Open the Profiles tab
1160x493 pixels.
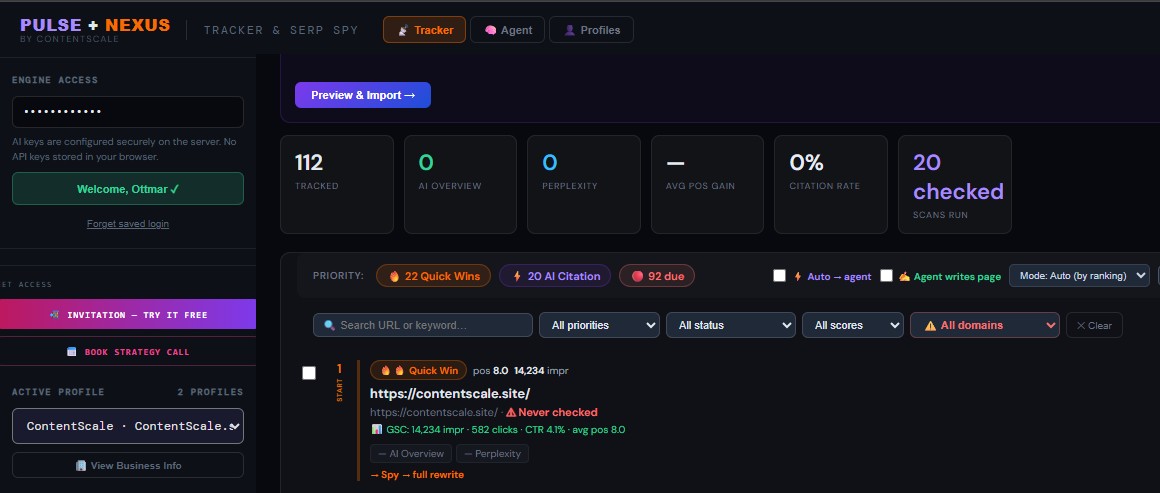pyautogui.click(x=591, y=30)
